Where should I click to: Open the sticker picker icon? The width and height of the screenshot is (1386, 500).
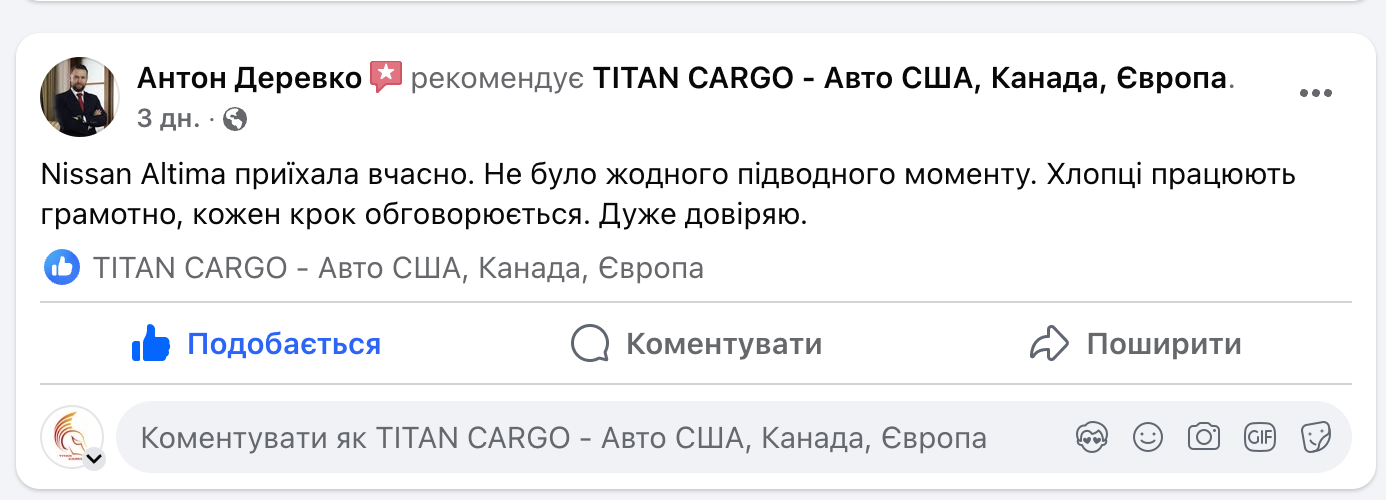coord(1315,438)
